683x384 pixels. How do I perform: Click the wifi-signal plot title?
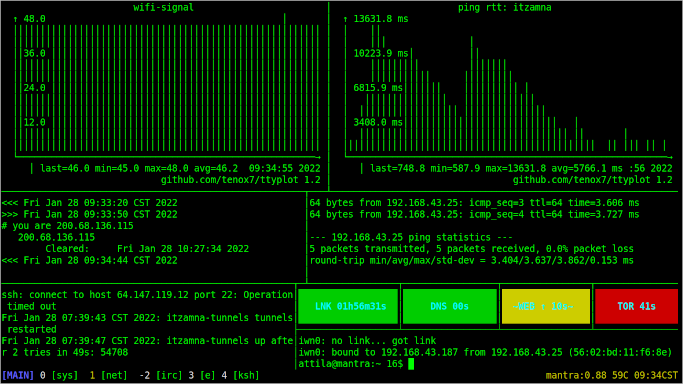[163, 7]
